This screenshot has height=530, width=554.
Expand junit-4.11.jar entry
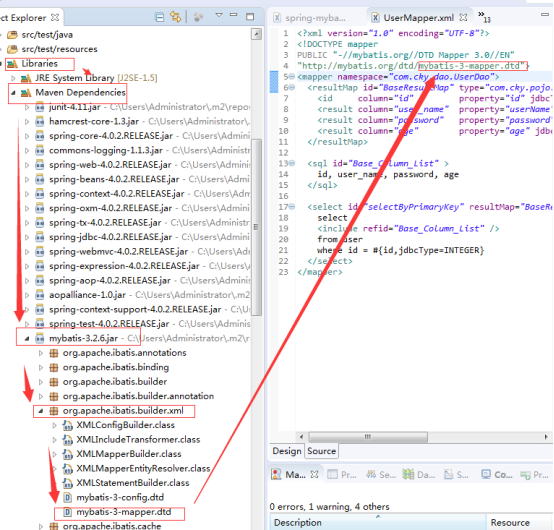click(x=27, y=107)
